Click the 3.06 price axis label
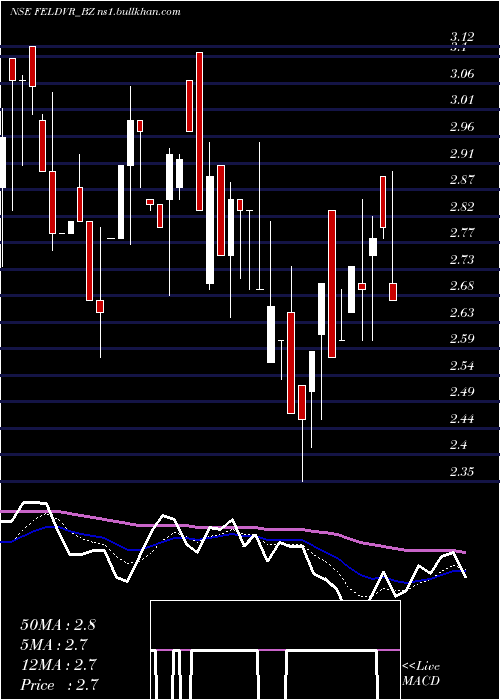 pos(462,74)
